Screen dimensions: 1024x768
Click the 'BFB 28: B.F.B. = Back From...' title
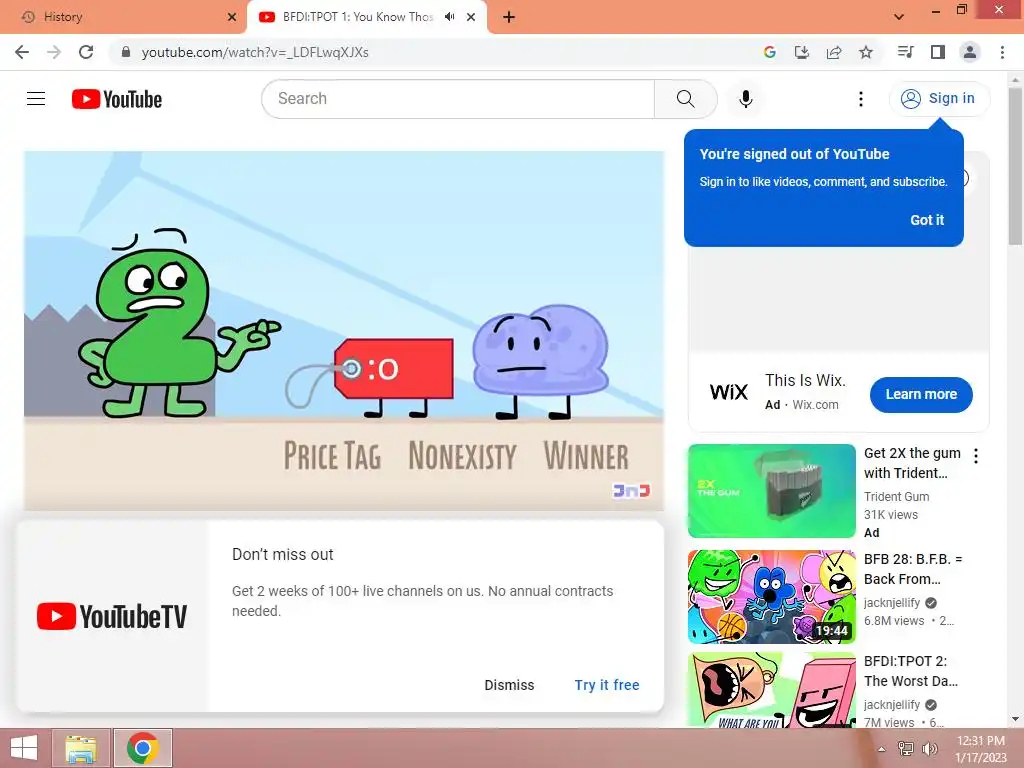912,569
